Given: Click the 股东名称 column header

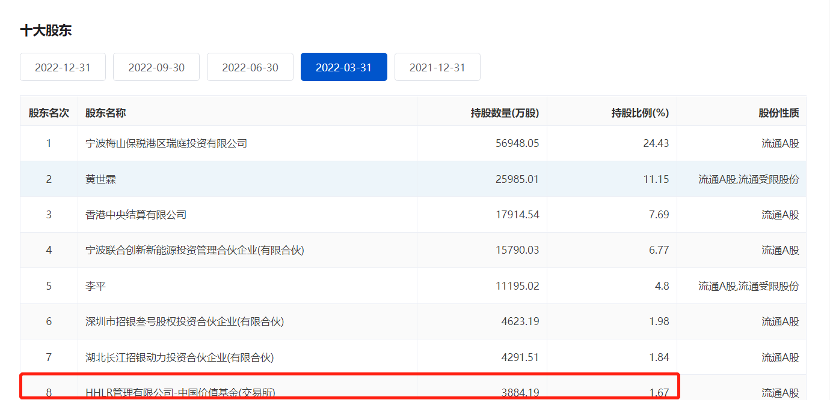Looking at the screenshot, I should coord(106,113).
